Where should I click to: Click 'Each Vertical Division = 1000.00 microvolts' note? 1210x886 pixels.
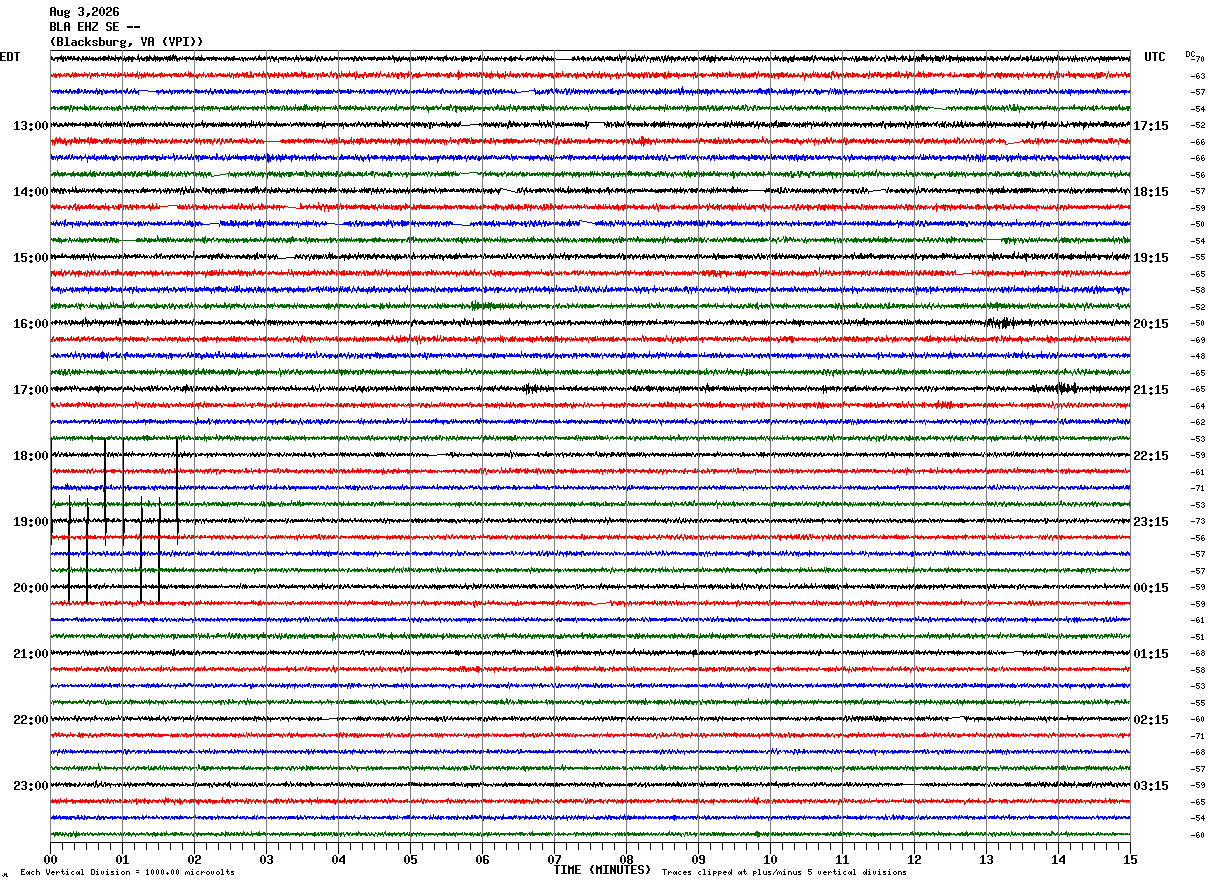pyautogui.click(x=127, y=872)
